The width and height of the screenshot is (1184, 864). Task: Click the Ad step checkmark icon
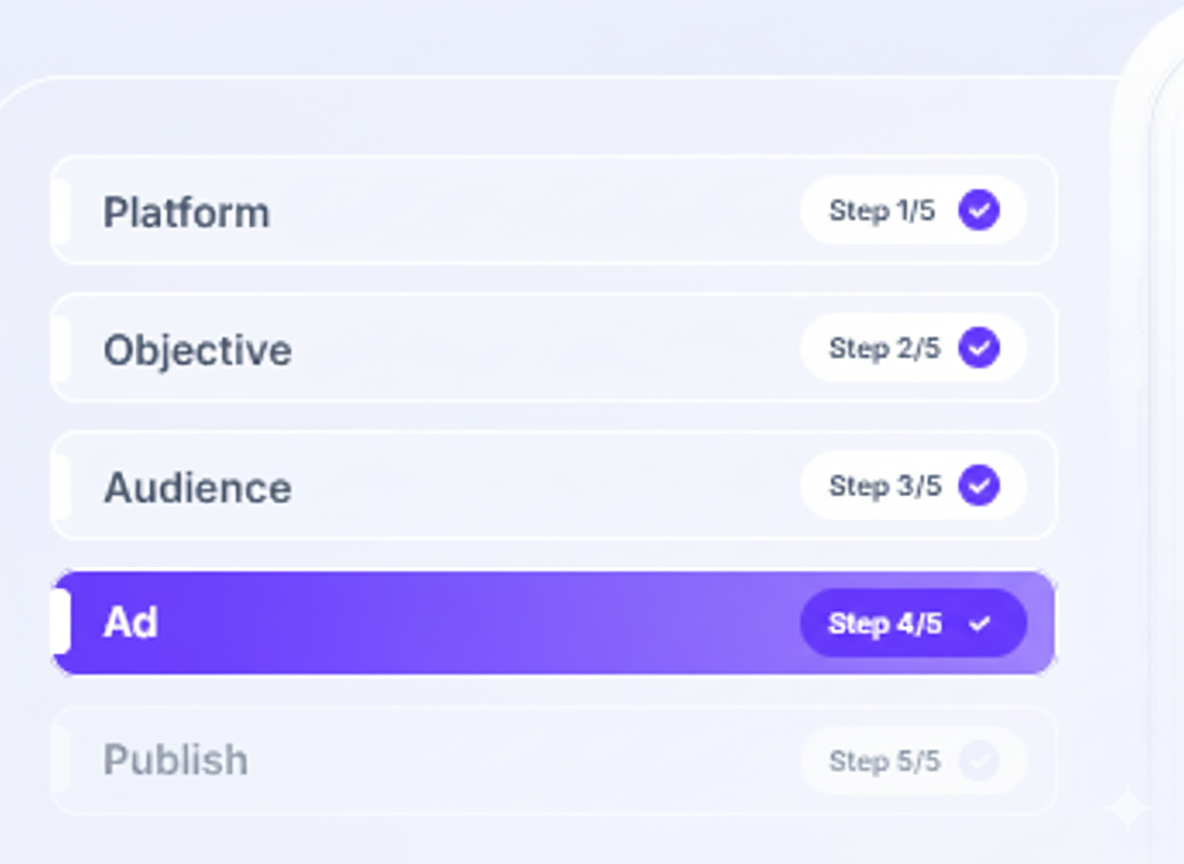979,623
